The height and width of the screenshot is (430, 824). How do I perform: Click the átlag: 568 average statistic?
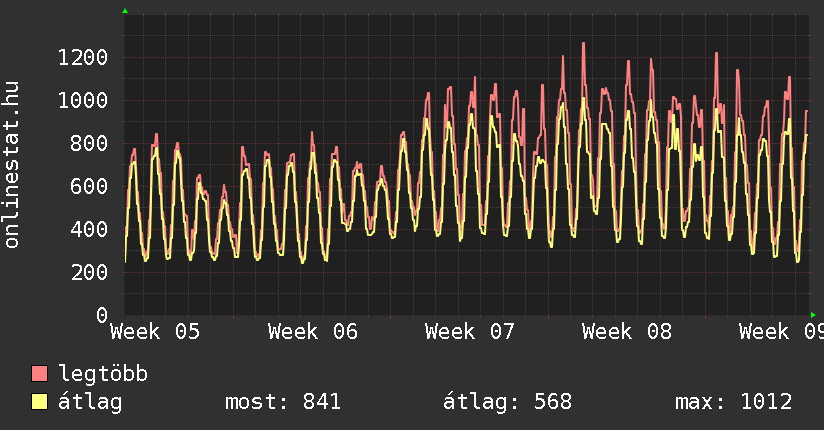pyautogui.click(x=507, y=402)
